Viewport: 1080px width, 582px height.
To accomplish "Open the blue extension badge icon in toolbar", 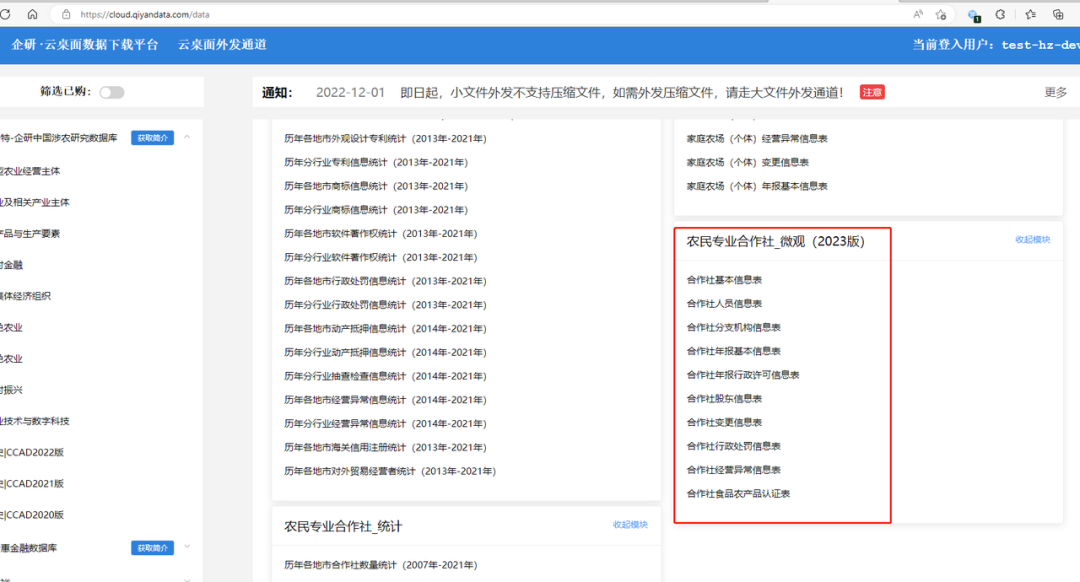I will [x=972, y=14].
